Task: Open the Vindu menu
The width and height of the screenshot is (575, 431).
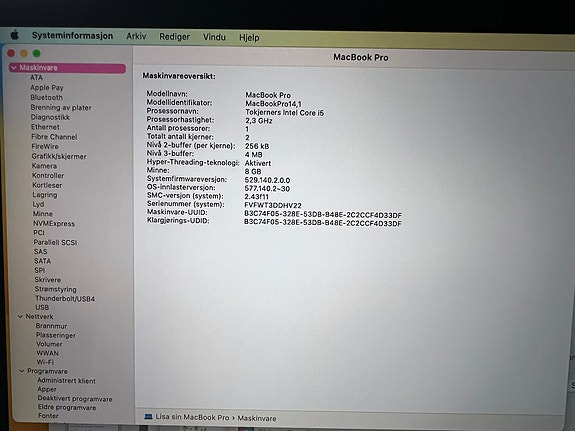Action: 214,37
